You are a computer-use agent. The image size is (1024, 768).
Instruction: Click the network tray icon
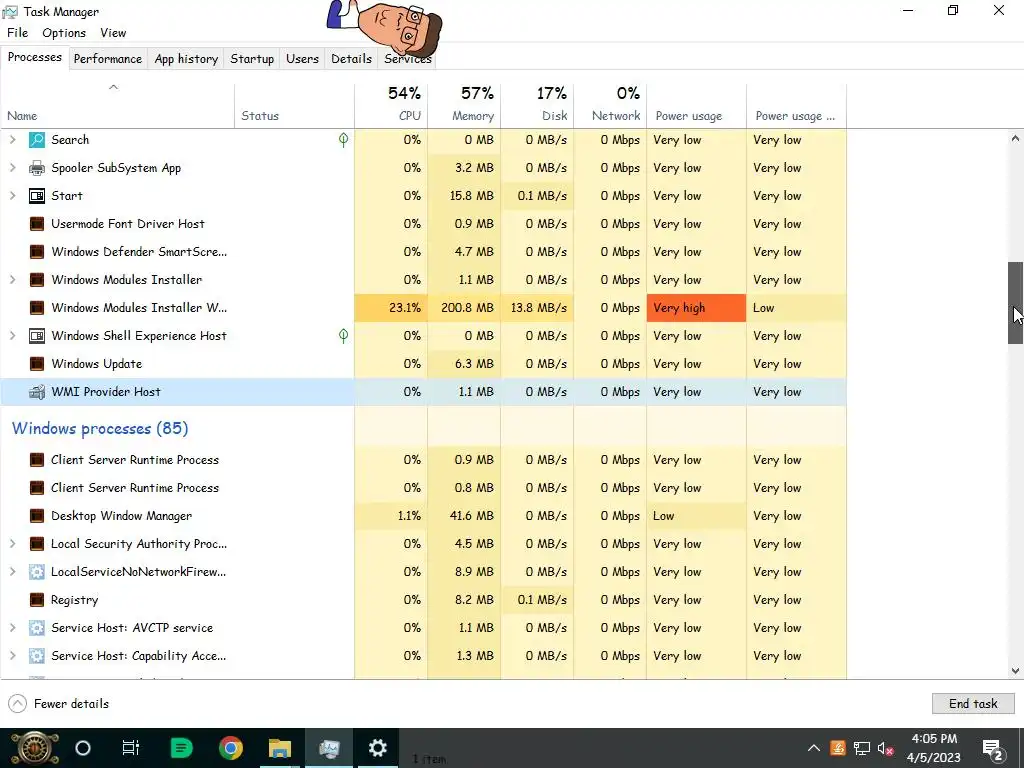[862, 748]
